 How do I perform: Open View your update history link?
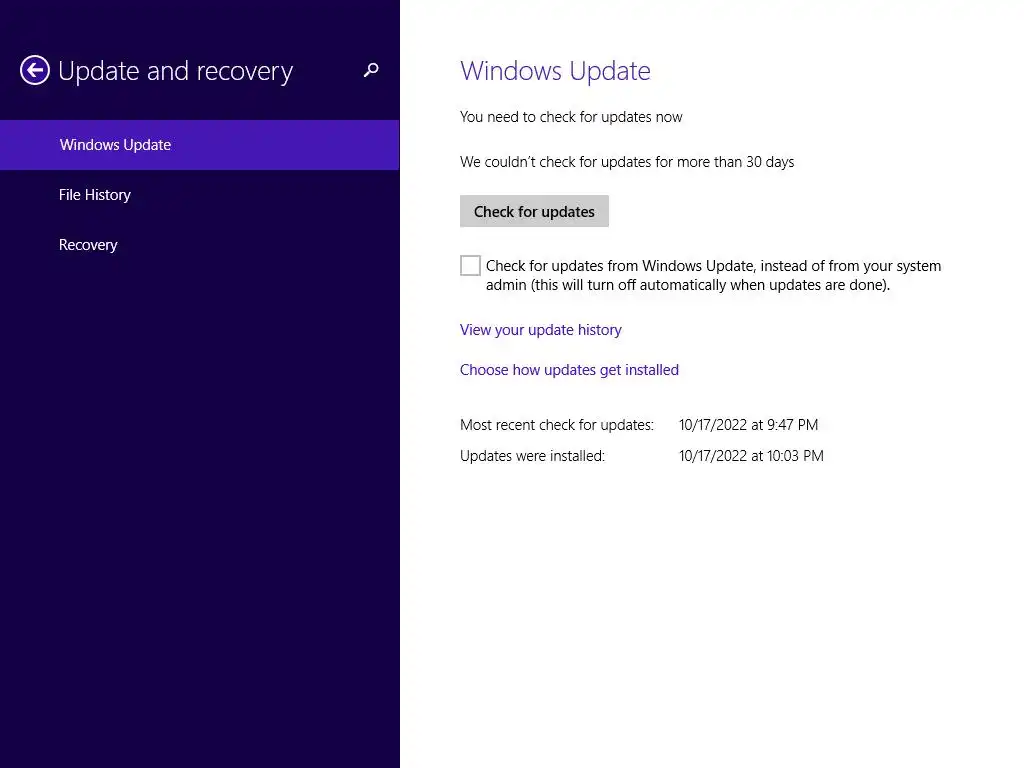click(541, 330)
